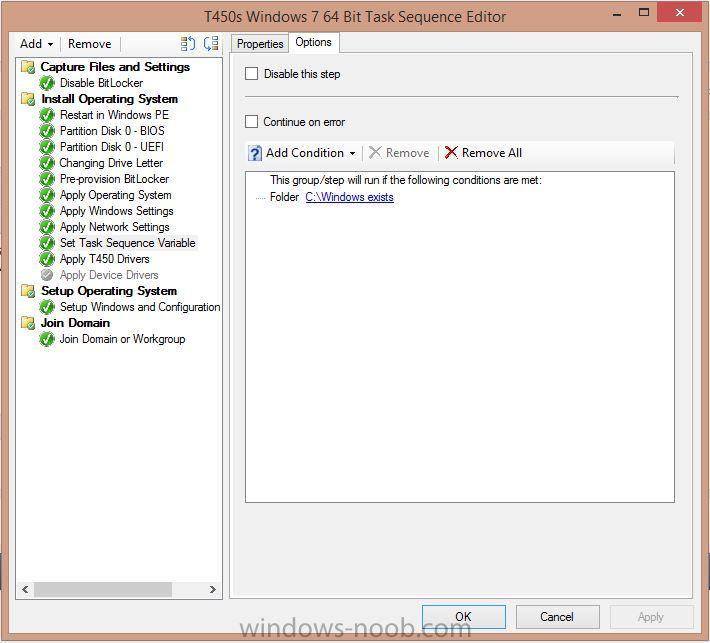Click the Join Domain folder icon
The height and width of the screenshot is (643, 710).
tap(28, 323)
